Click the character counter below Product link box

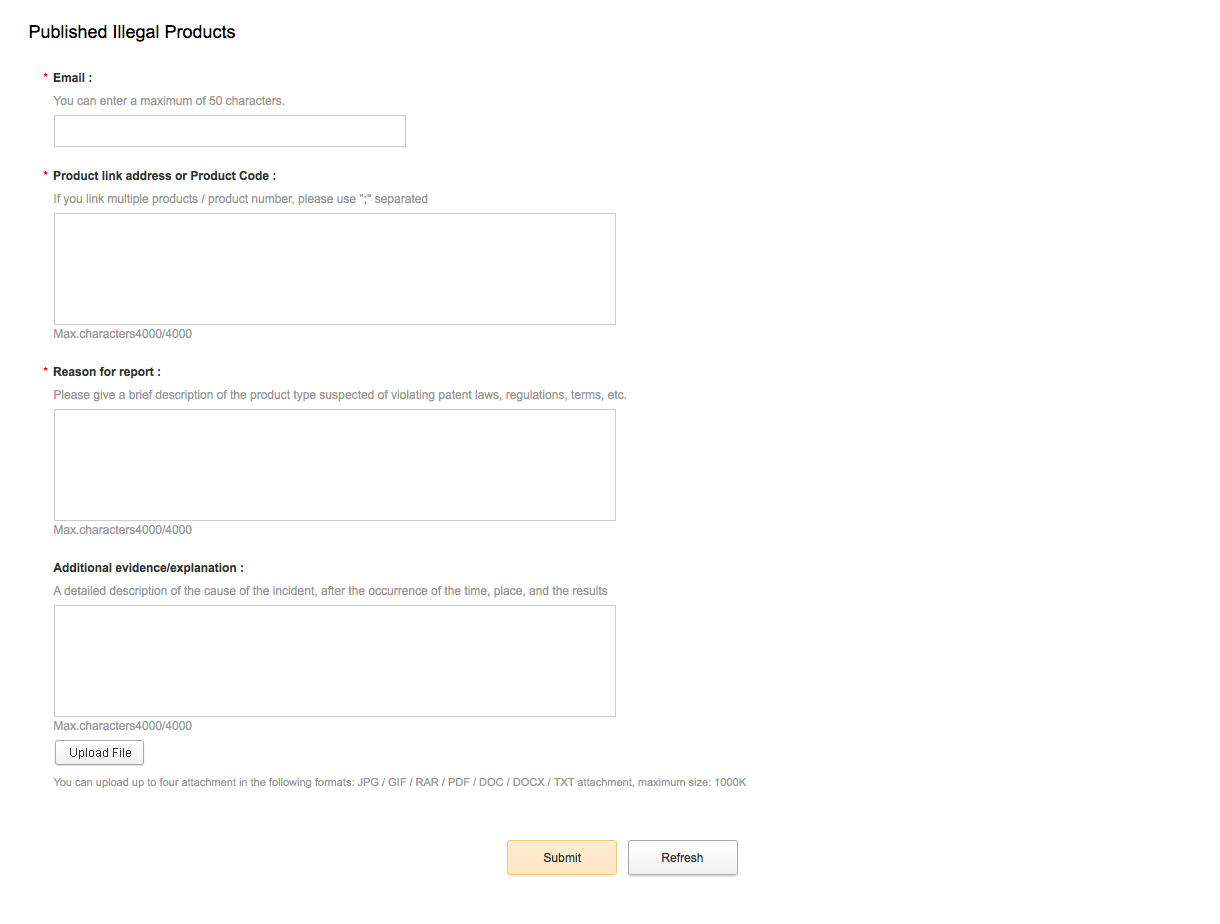123,334
